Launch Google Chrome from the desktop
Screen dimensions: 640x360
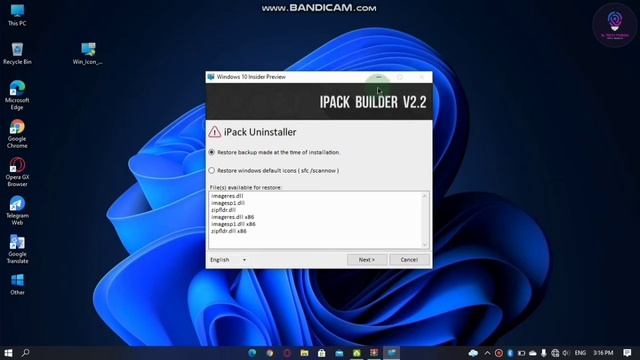(17, 134)
